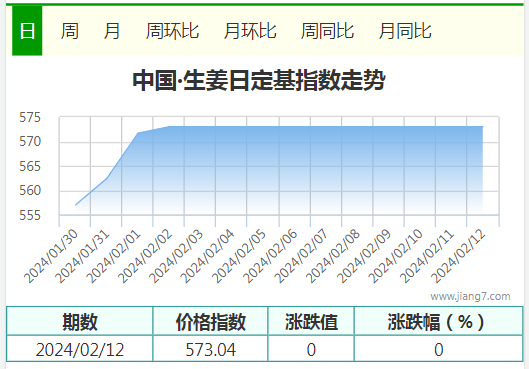
Task: Click the 2024/02/01 axis date label
Action: tap(114, 256)
